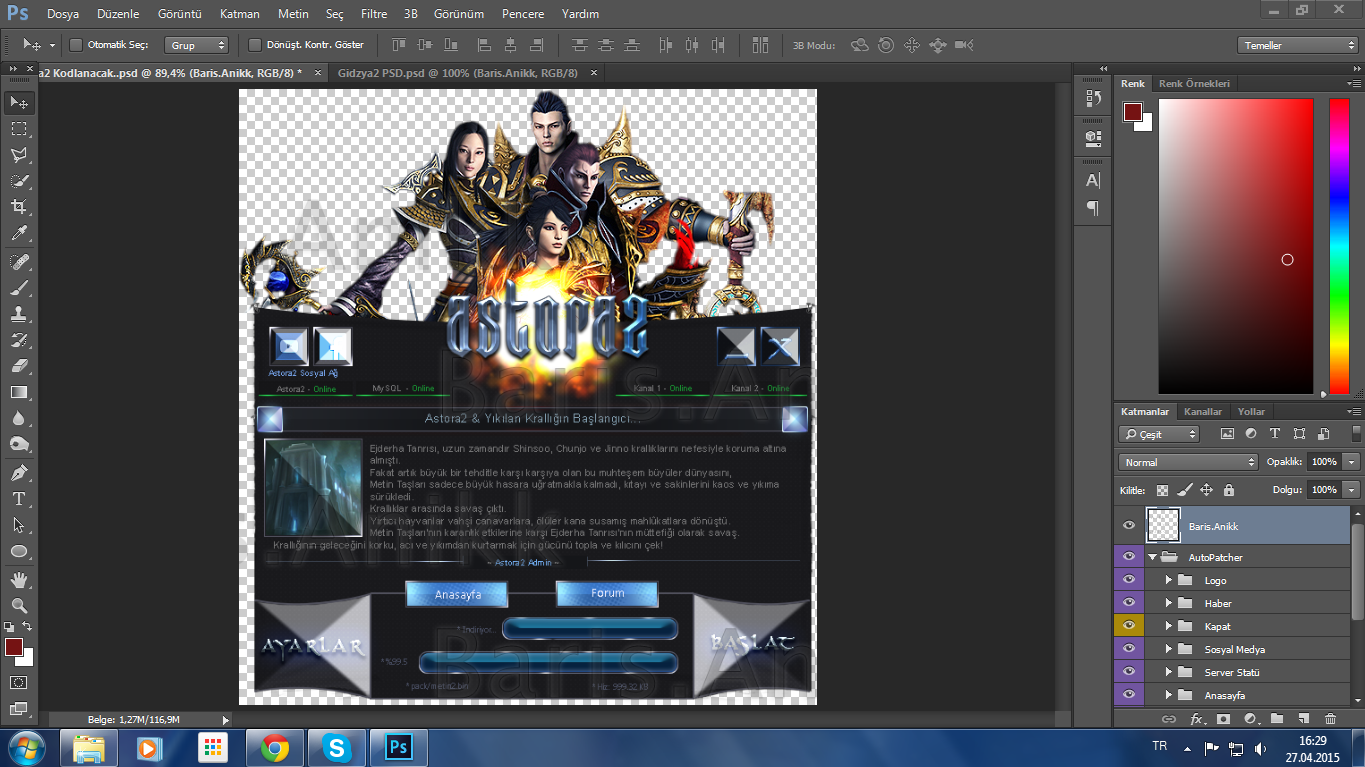Open the Çeşit layer filter dropdown
This screenshot has width=1365, height=767.
point(1159,434)
